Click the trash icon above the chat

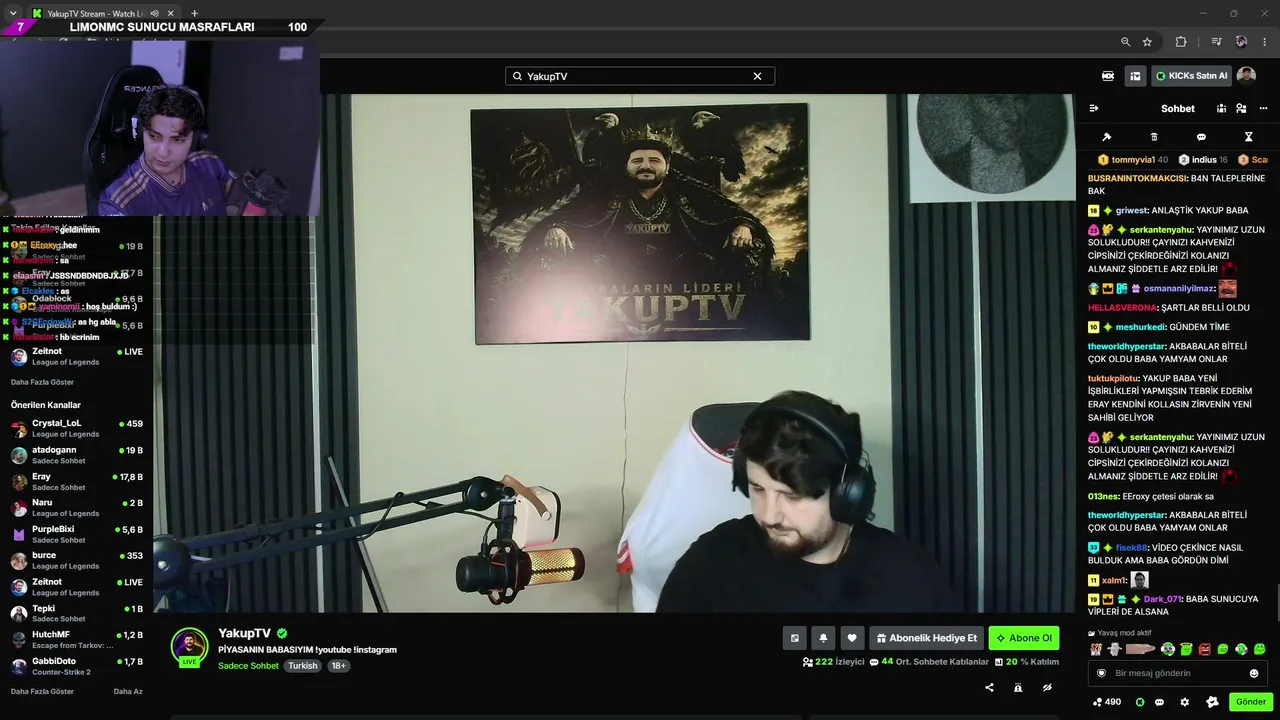[x=1154, y=137]
